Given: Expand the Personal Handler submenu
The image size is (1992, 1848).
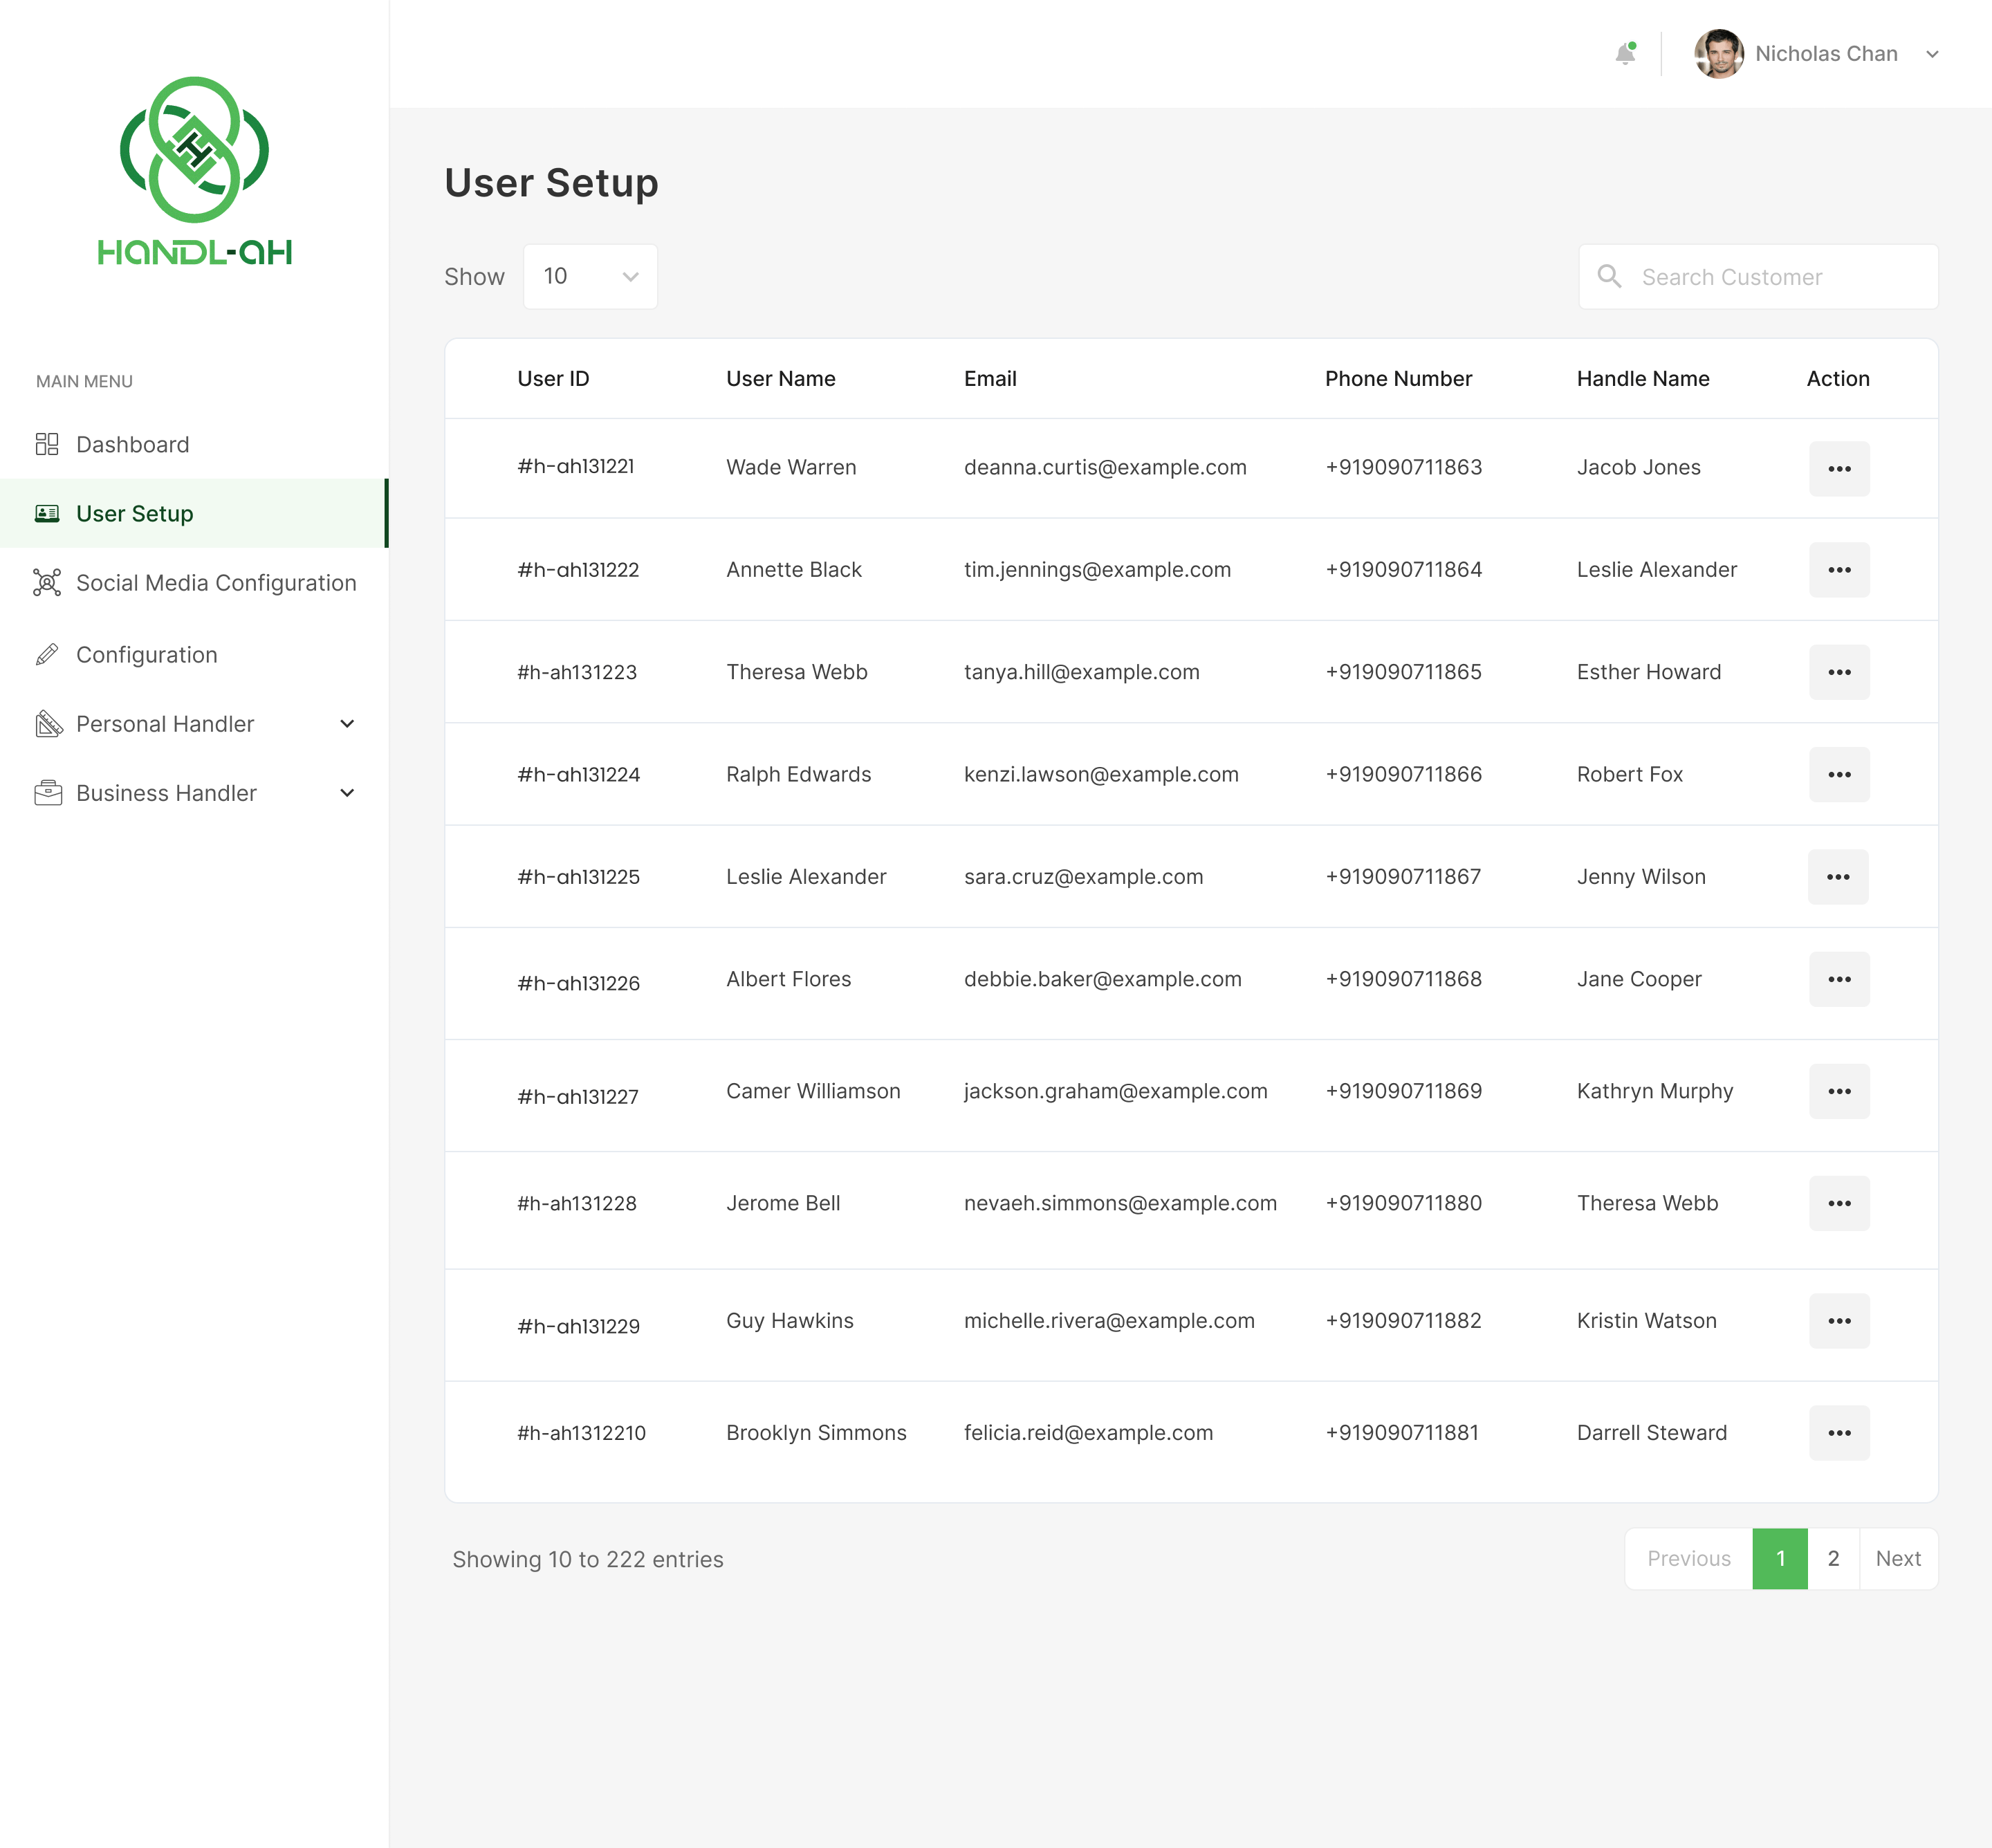Looking at the screenshot, I should pos(347,724).
